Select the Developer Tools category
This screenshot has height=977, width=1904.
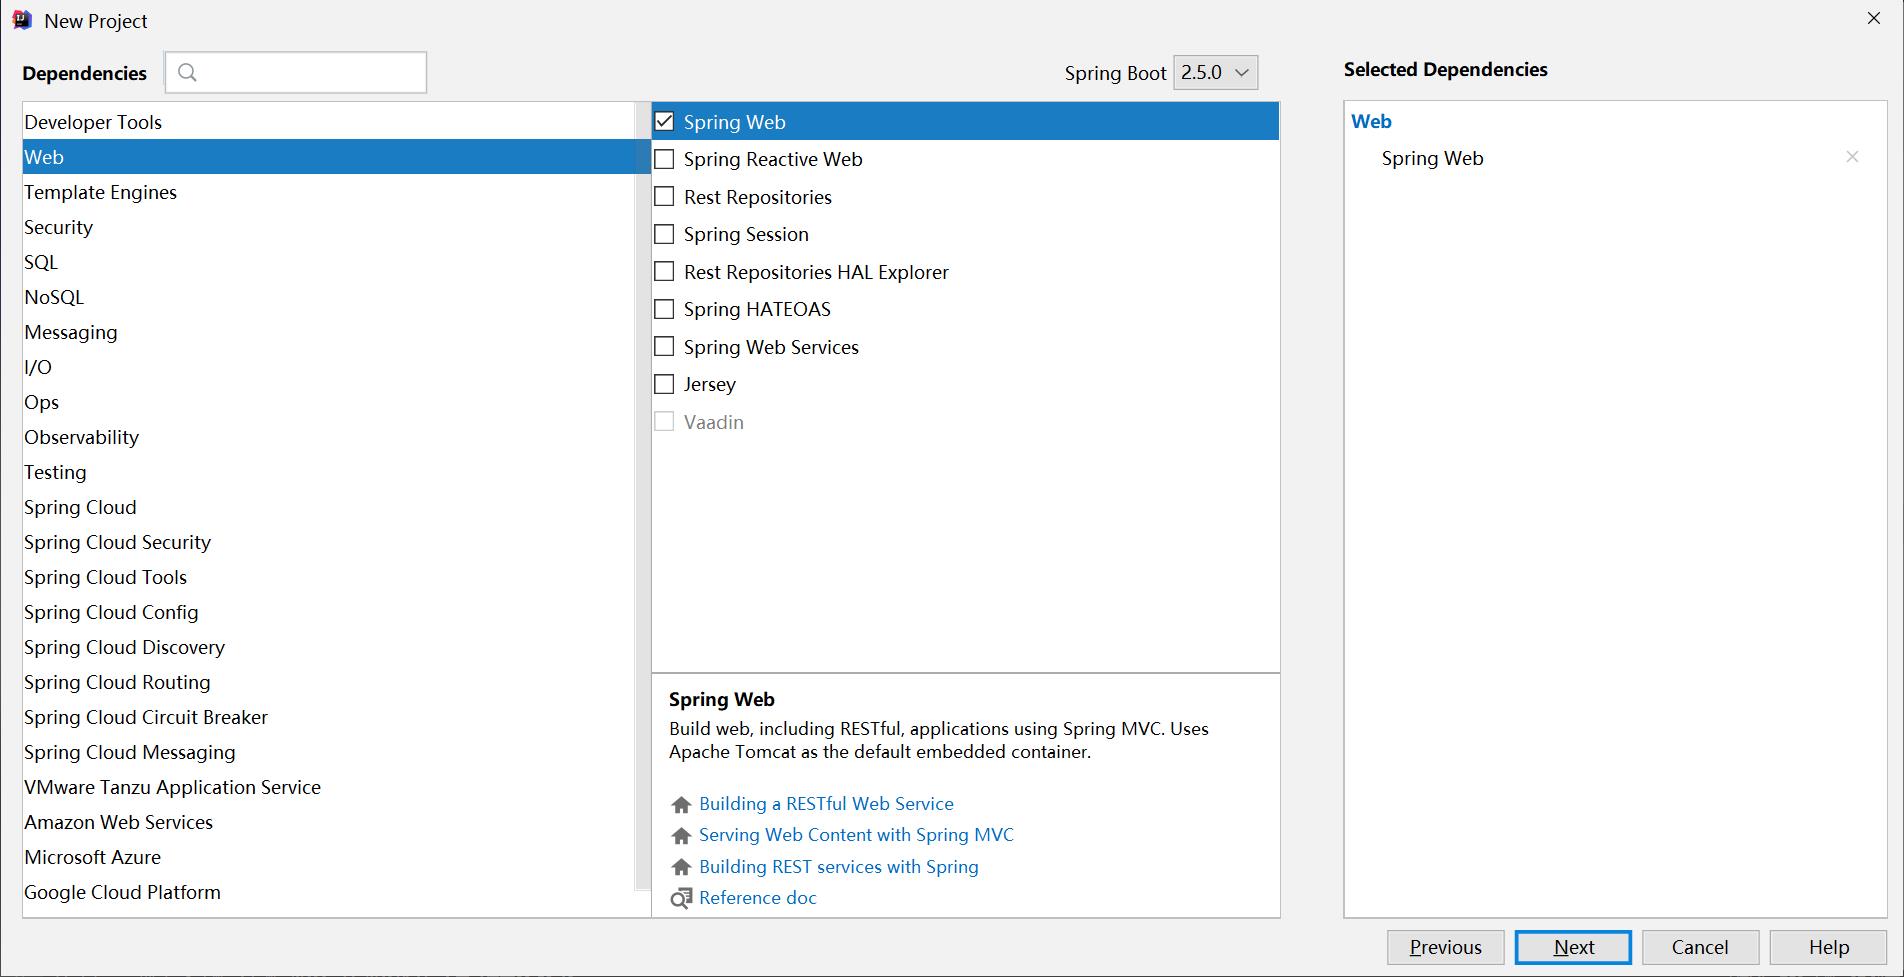click(329, 122)
